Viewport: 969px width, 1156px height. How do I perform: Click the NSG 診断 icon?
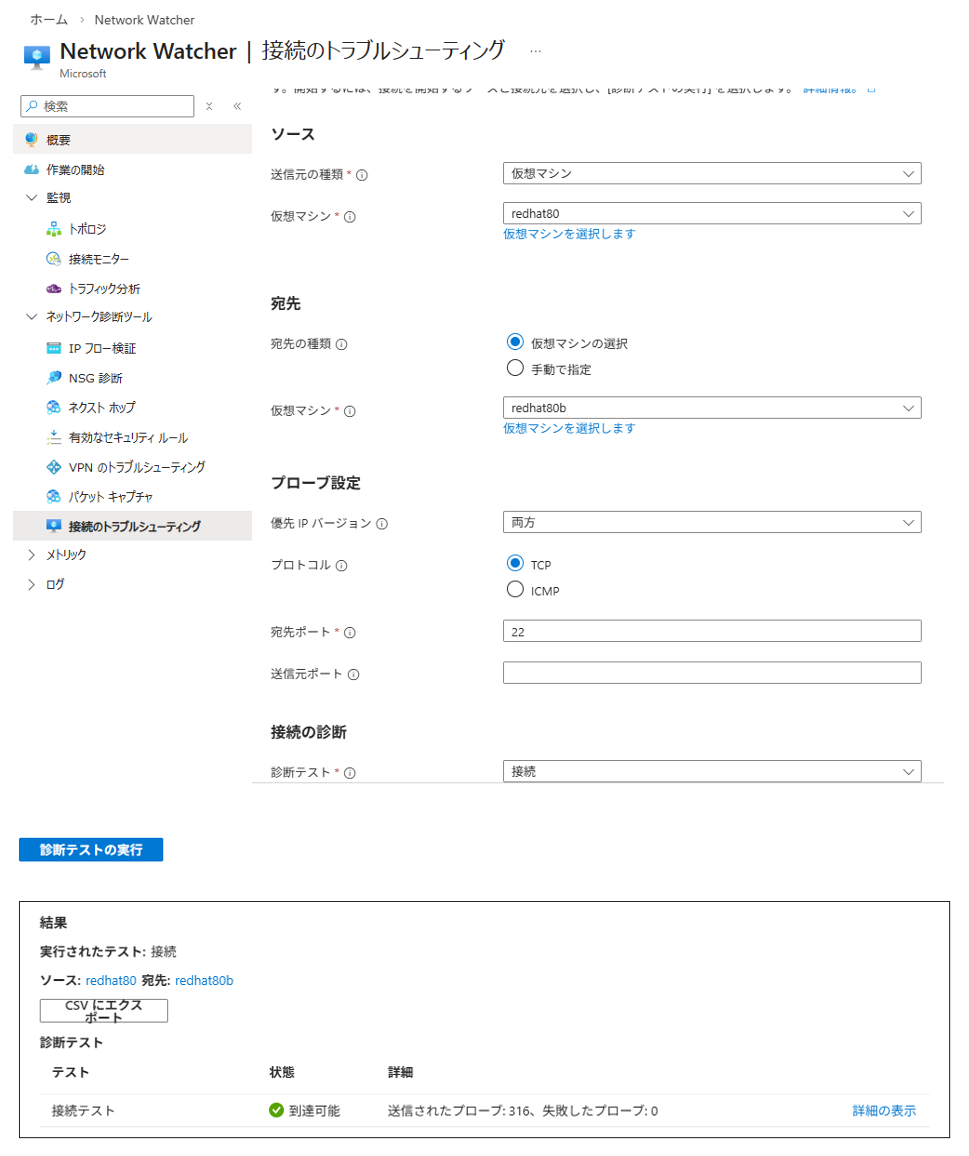pos(54,377)
